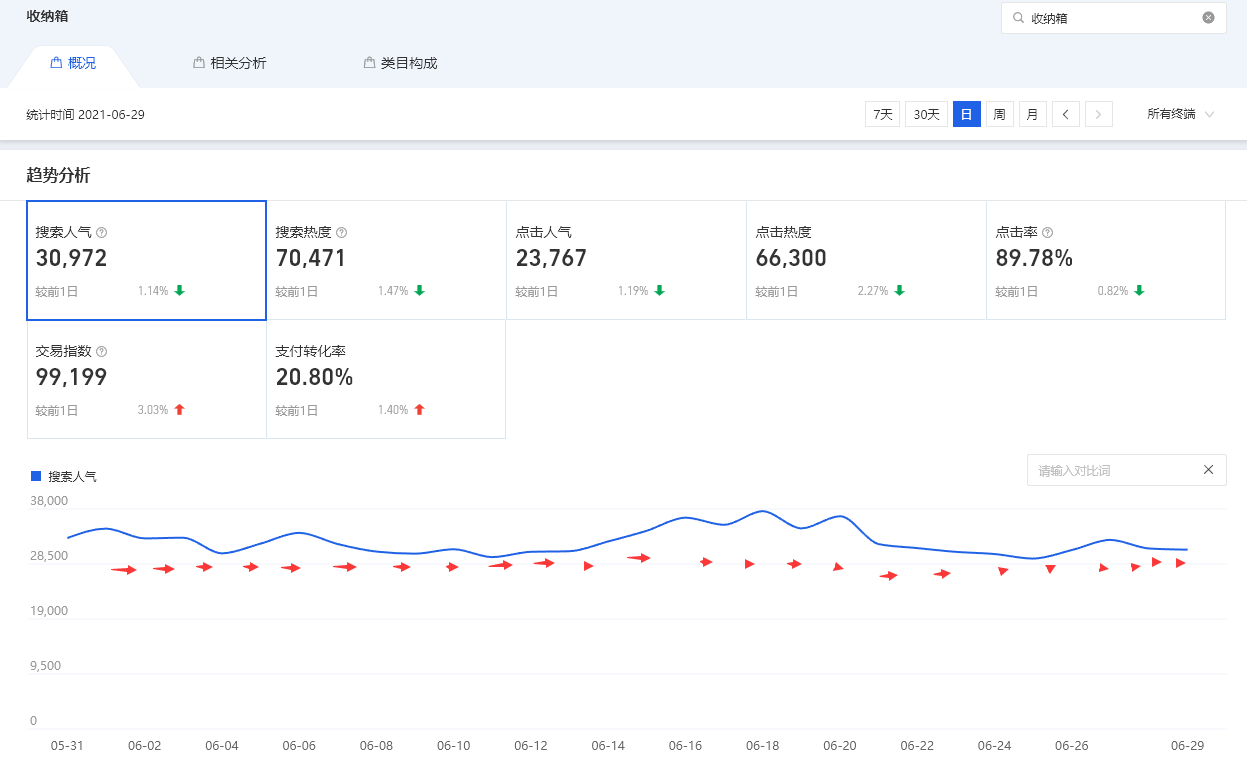
Task: Focus the 请输入对比词 input field
Action: [1110, 470]
